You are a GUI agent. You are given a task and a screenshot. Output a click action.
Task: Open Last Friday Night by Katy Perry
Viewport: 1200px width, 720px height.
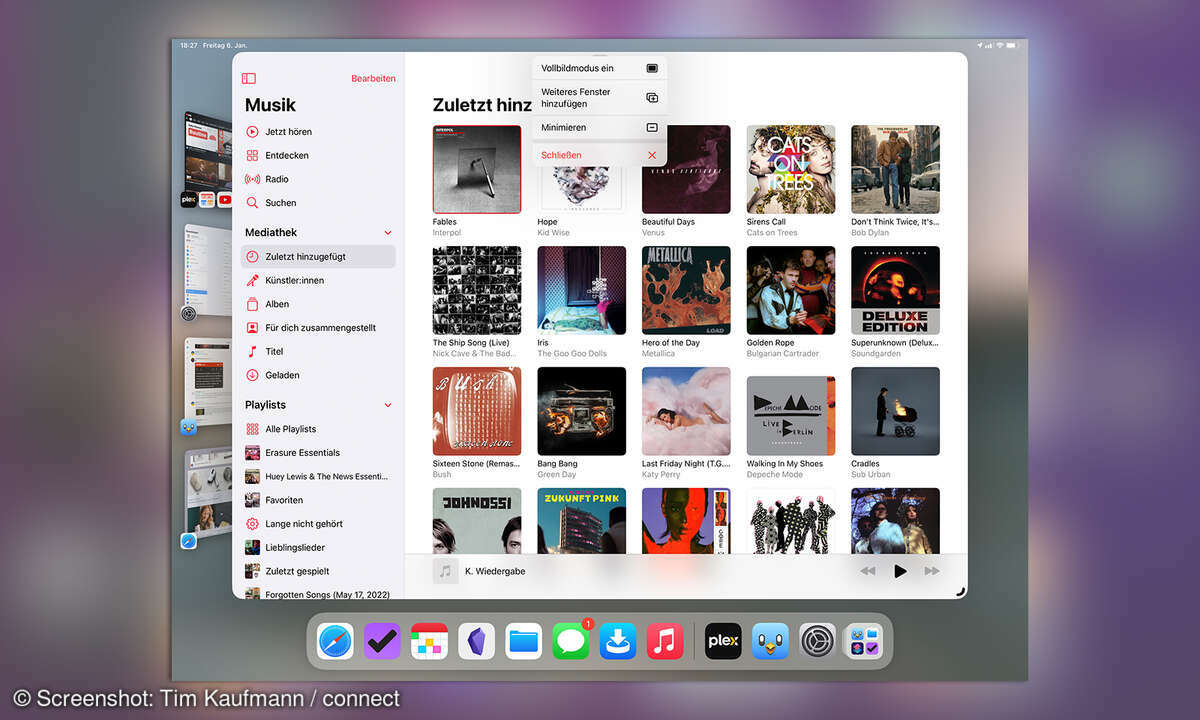686,411
